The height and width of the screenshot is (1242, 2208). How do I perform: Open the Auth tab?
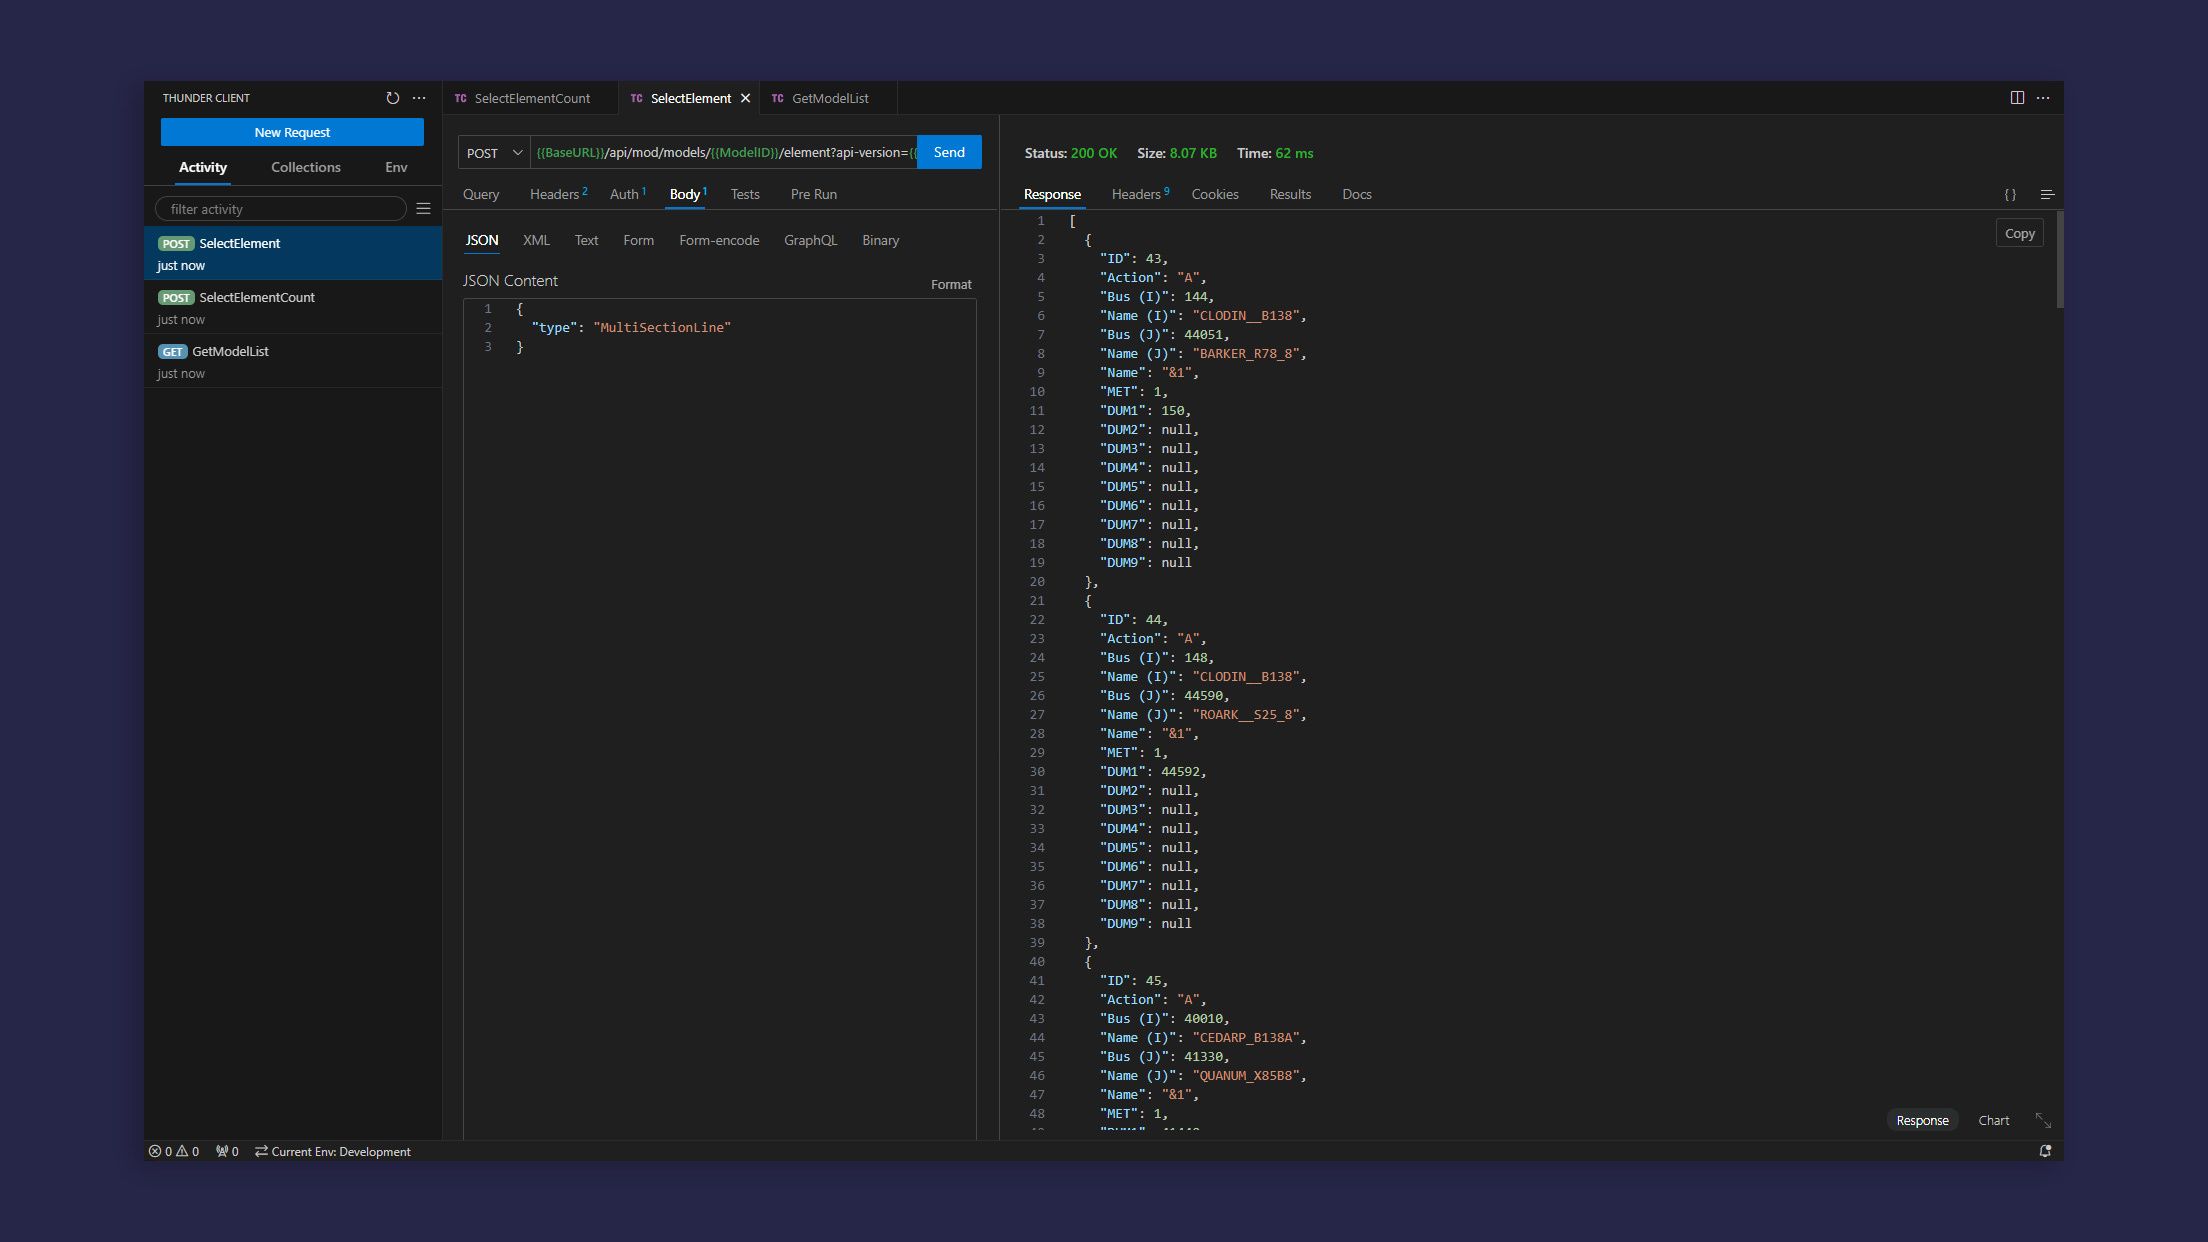tap(627, 194)
